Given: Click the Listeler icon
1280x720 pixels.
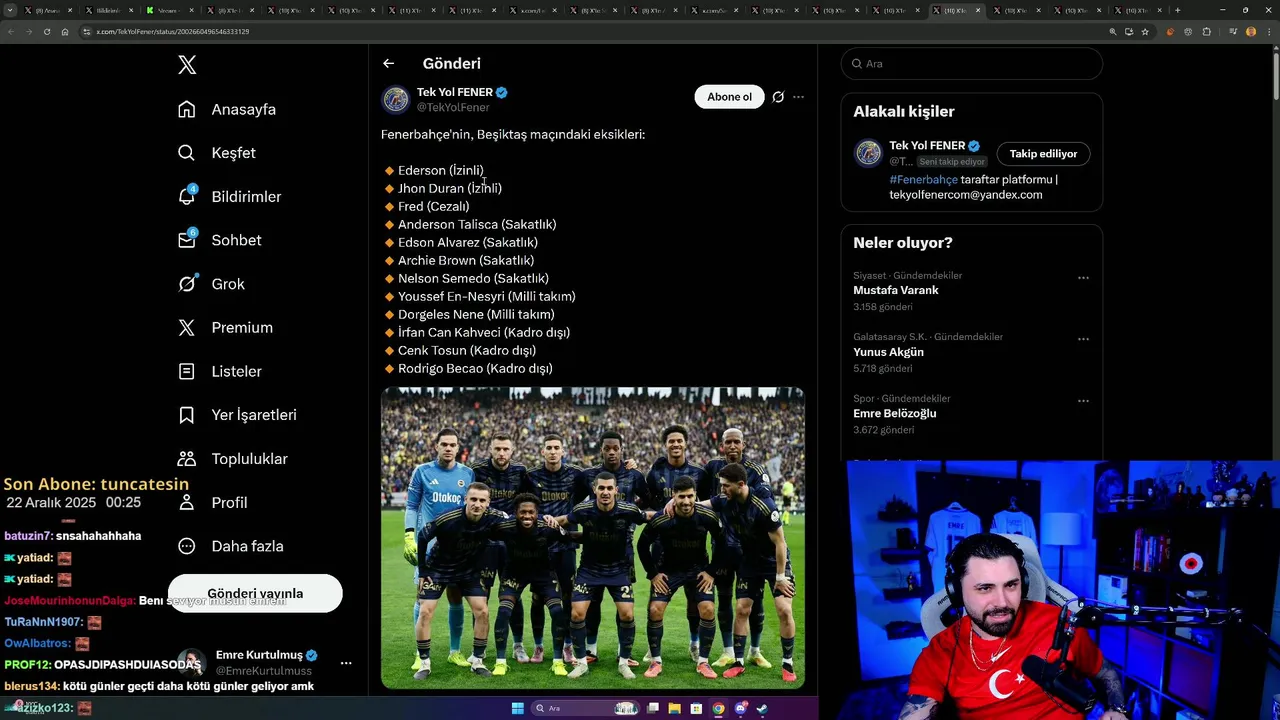Looking at the screenshot, I should click(187, 371).
